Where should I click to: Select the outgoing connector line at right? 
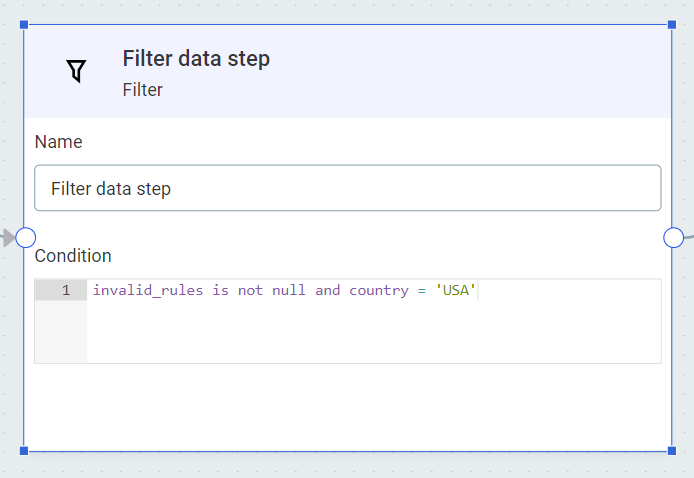tap(689, 235)
